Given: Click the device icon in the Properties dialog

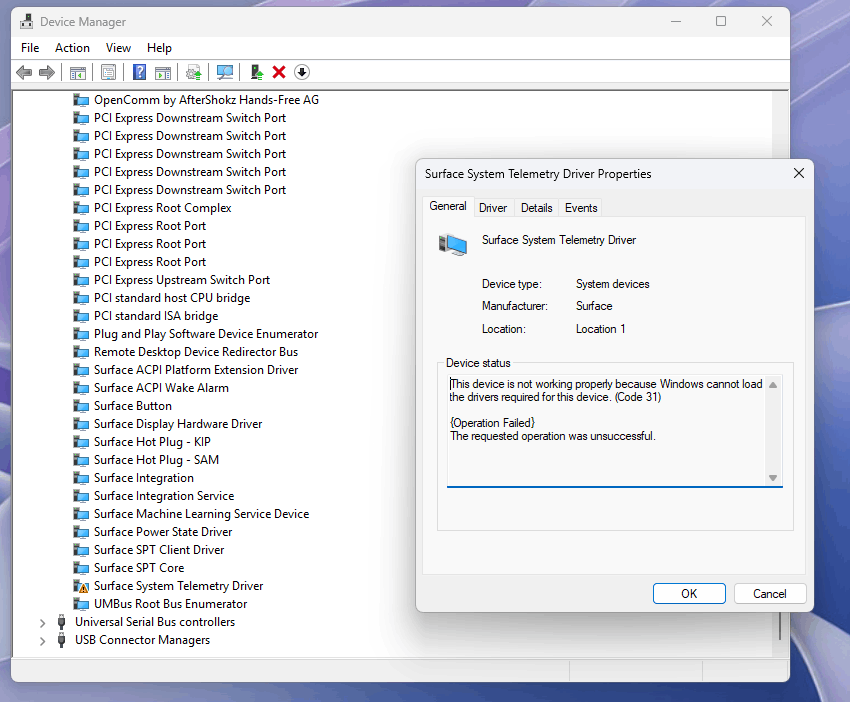Looking at the screenshot, I should [x=453, y=244].
